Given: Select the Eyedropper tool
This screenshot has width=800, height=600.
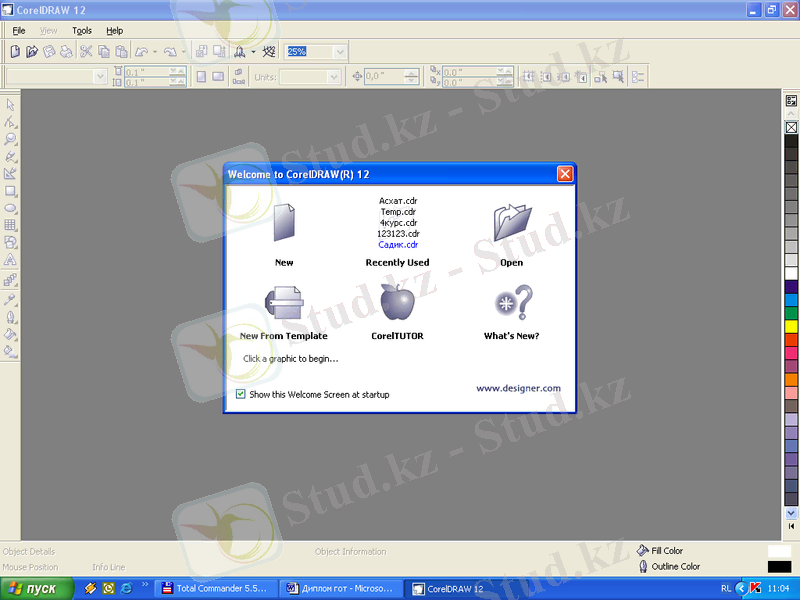Looking at the screenshot, I should point(10,299).
